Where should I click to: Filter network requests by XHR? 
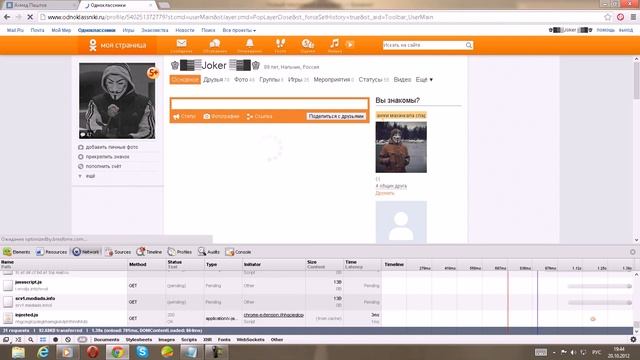207,340
